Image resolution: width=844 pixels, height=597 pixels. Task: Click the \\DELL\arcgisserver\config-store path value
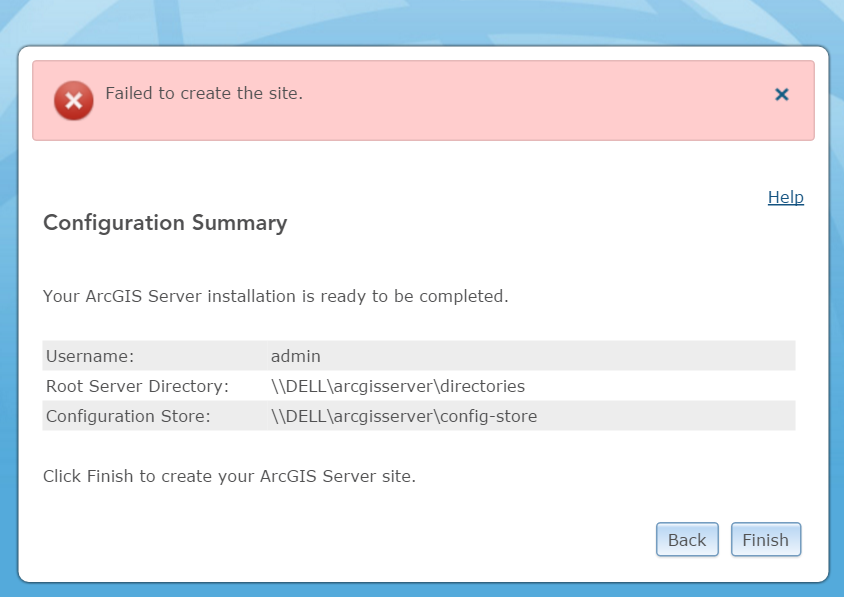404,416
